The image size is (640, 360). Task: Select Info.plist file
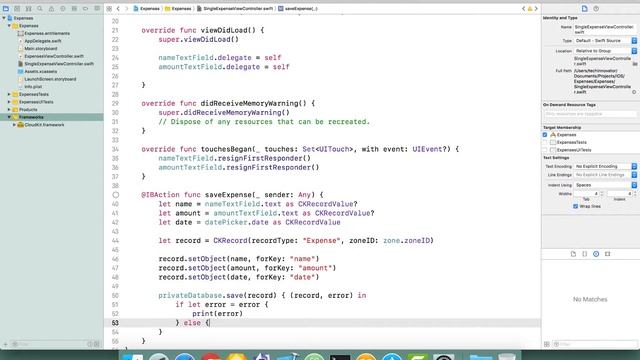click(x=33, y=87)
